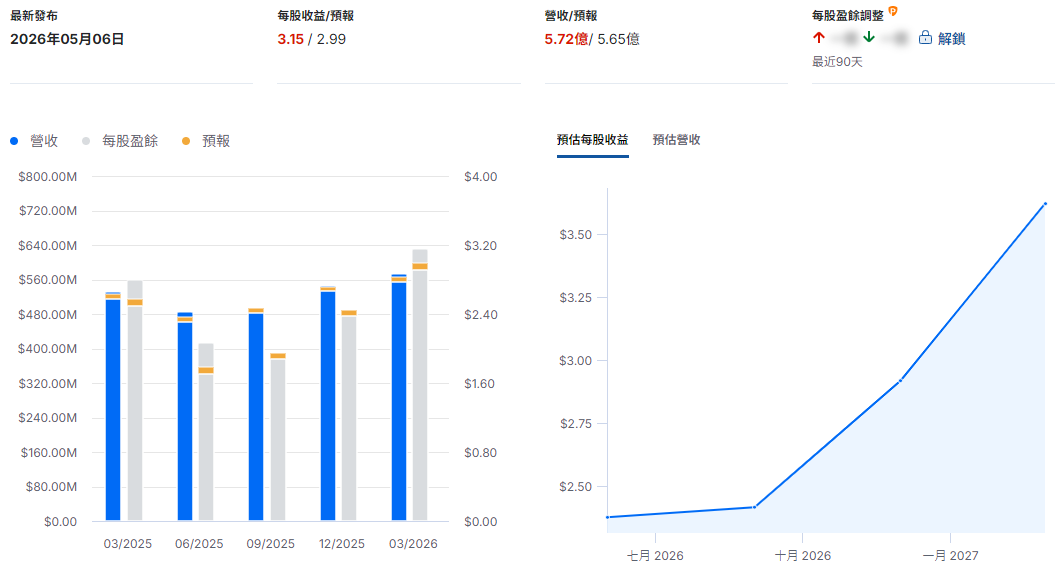Toggle the 預報 legend series
Viewport: 1058px width, 568px height.
tap(206, 141)
